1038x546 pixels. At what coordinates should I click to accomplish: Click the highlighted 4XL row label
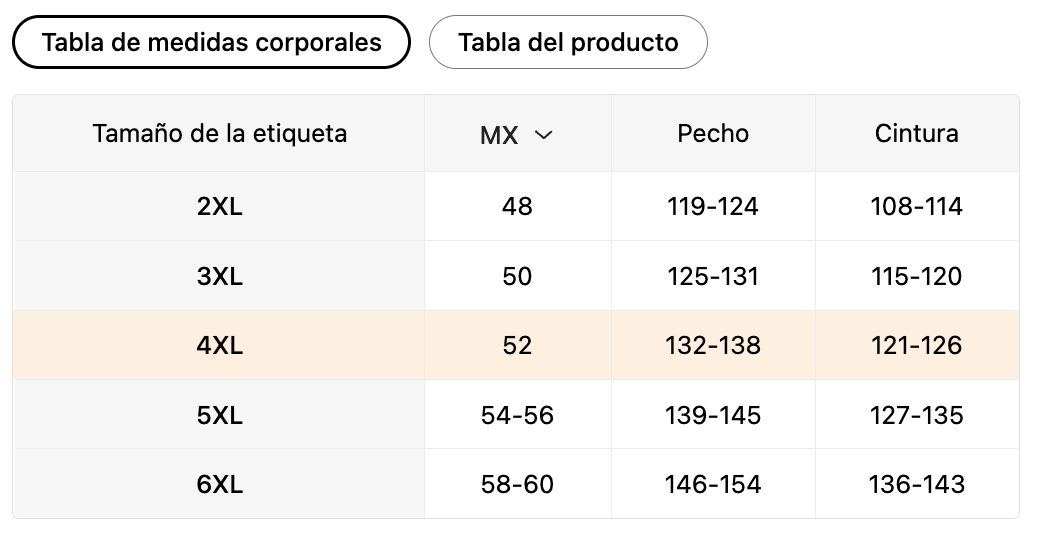point(219,345)
